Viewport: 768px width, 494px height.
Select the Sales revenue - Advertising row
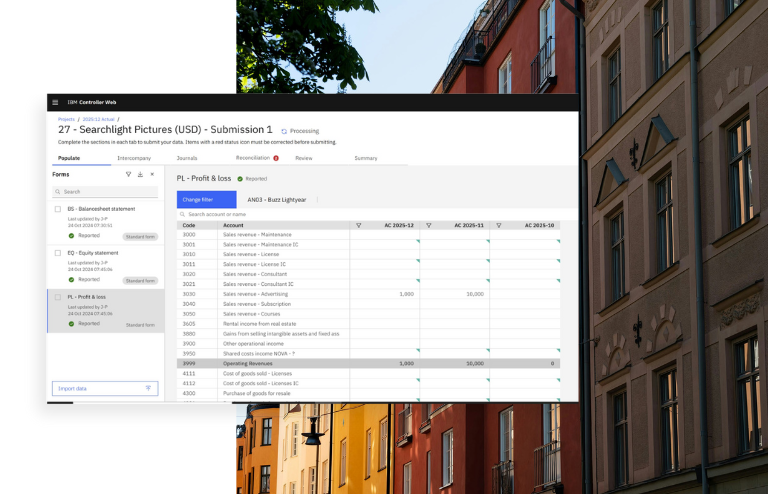pos(285,294)
